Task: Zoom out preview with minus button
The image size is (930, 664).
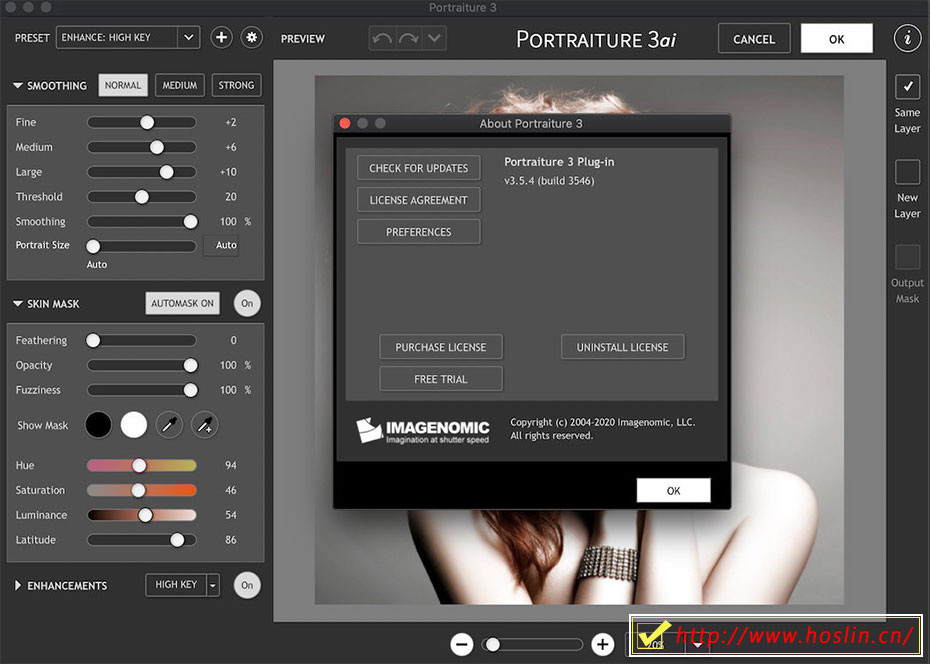Action: pos(461,644)
